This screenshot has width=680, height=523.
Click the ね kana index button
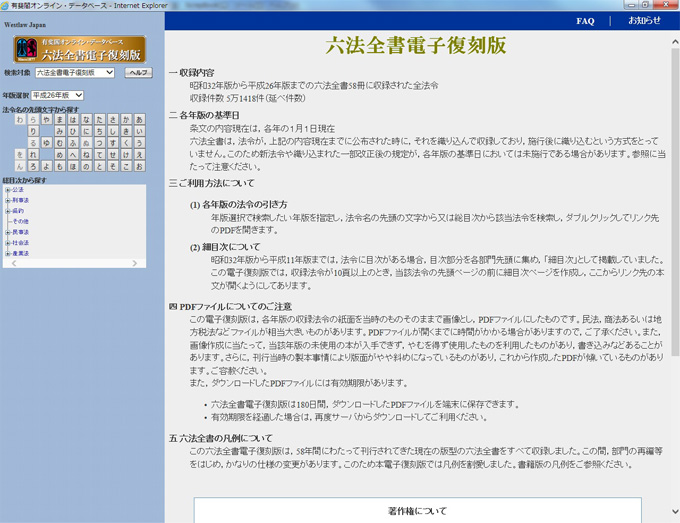86,155
